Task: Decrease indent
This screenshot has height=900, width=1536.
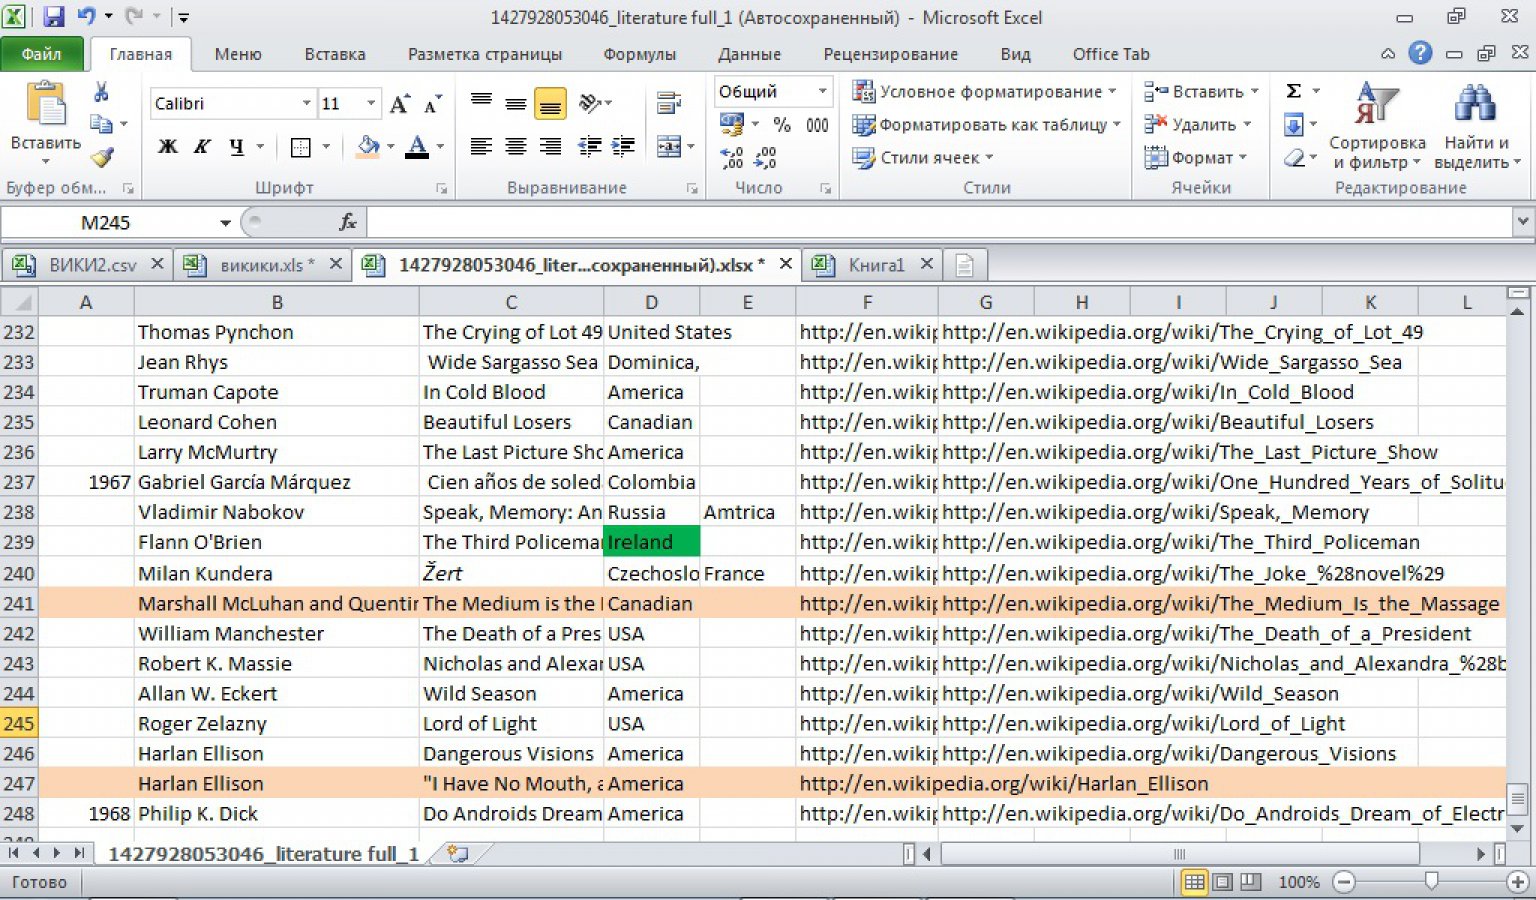Action: [590, 147]
